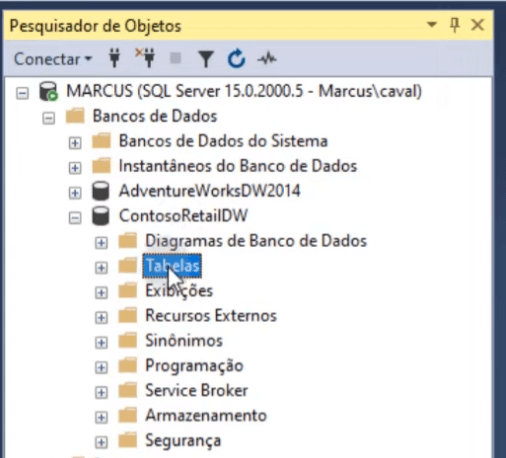Collapse the MARCUS server node
The width and height of the screenshot is (506, 458).
[x=22, y=93]
